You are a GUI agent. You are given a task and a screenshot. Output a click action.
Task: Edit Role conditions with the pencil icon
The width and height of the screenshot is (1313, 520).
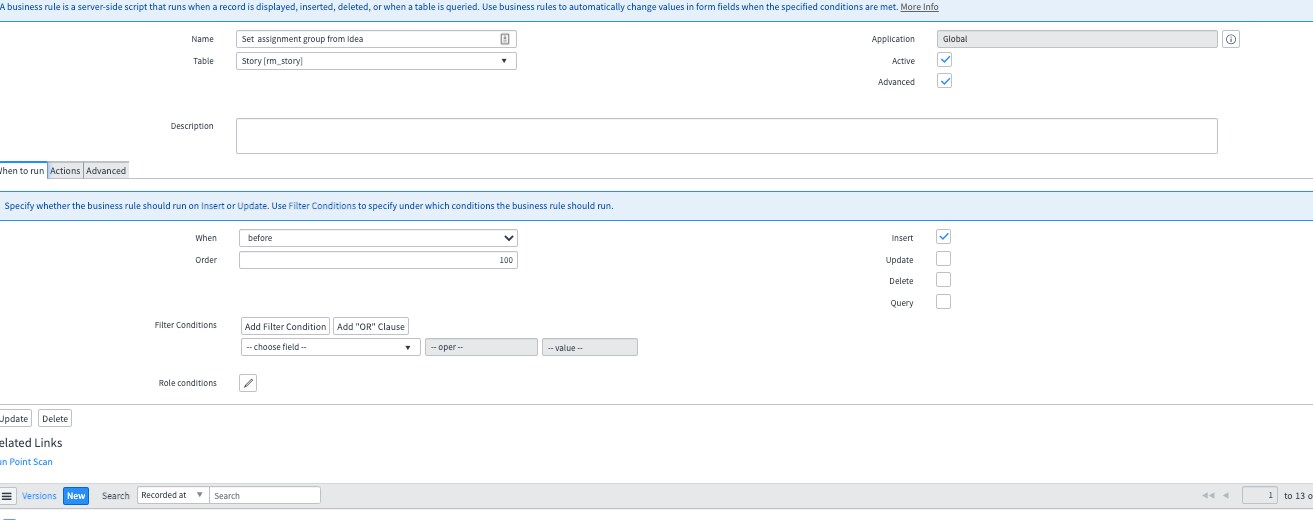point(248,383)
